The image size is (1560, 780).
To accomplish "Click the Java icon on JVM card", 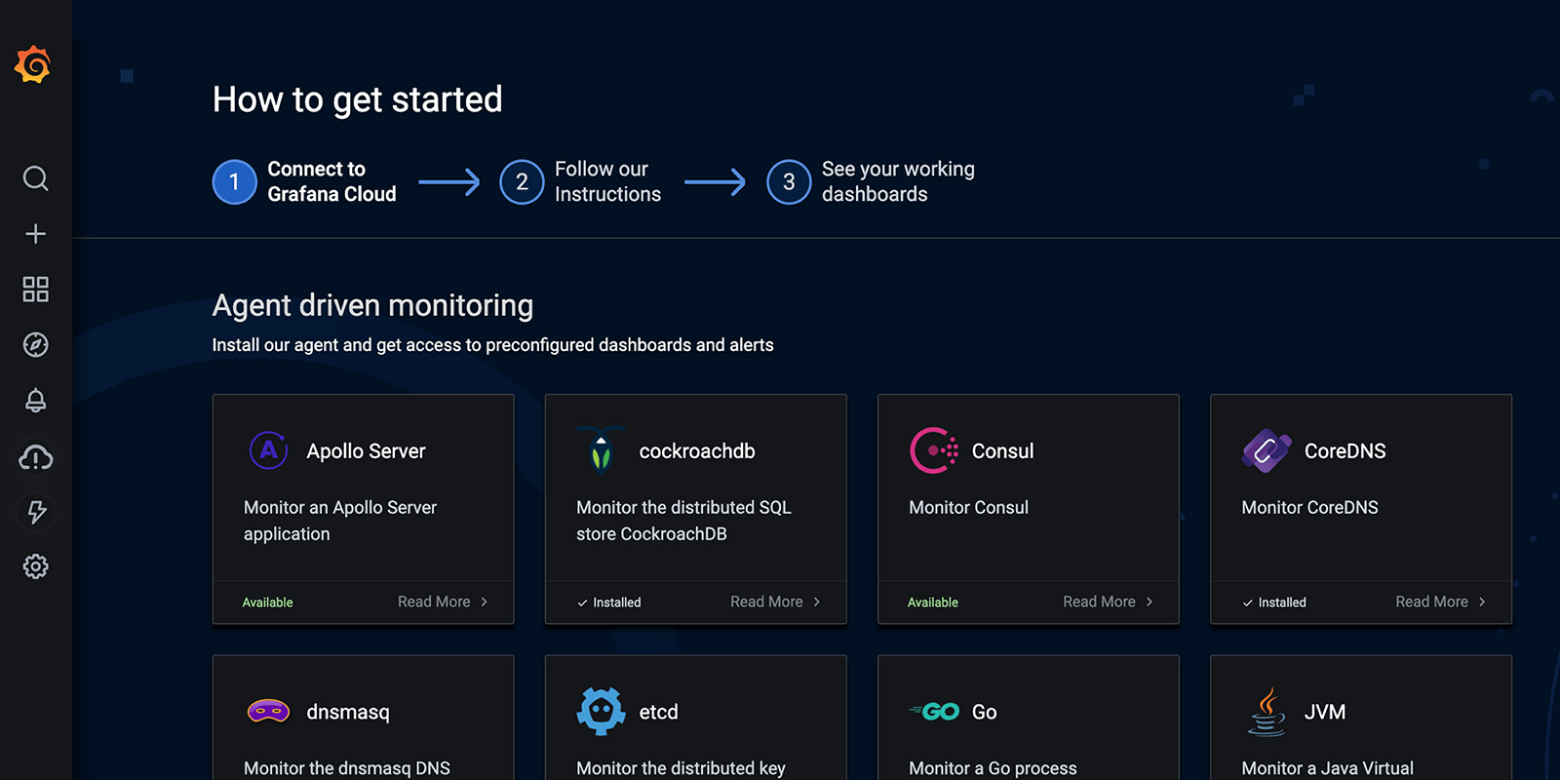I will pos(1265,711).
